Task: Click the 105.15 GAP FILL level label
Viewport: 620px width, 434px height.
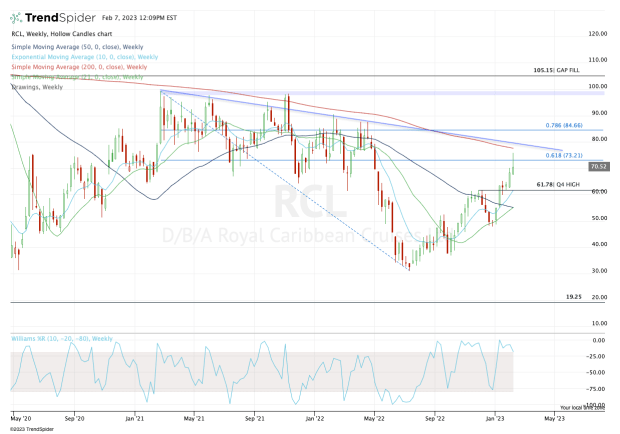Action: [x=558, y=71]
